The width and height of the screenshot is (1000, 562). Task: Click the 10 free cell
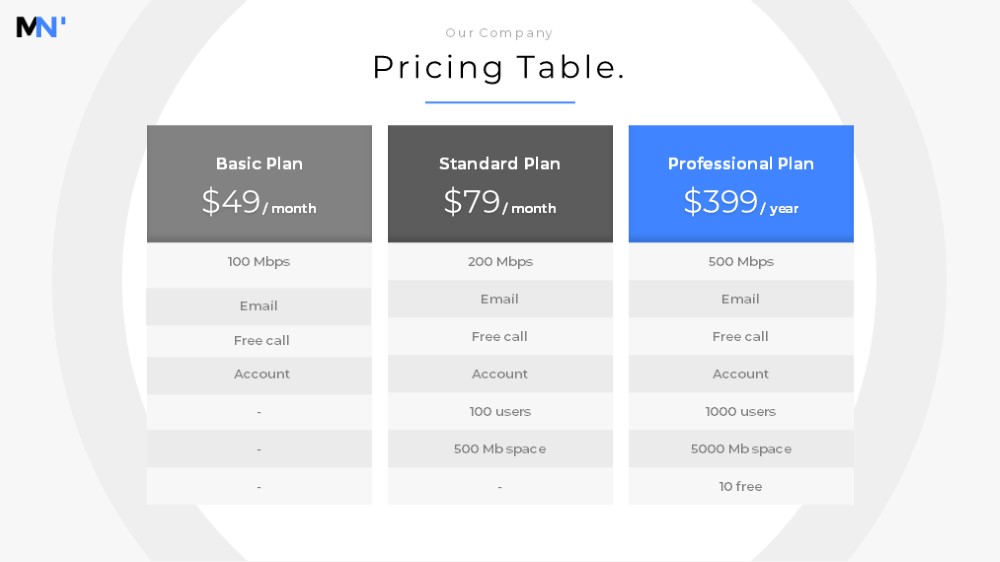click(741, 486)
